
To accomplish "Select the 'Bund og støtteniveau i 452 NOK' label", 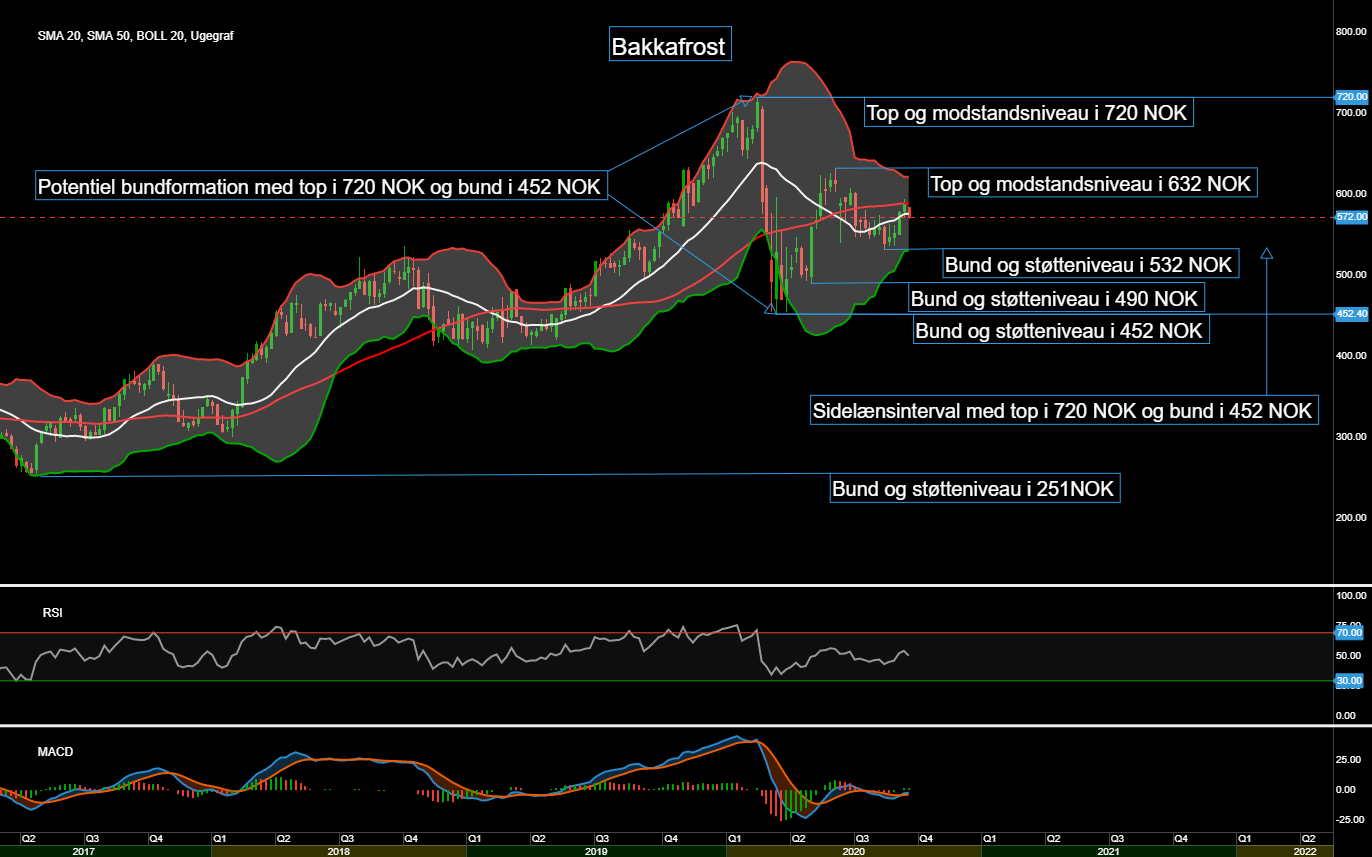I will pyautogui.click(x=1060, y=330).
